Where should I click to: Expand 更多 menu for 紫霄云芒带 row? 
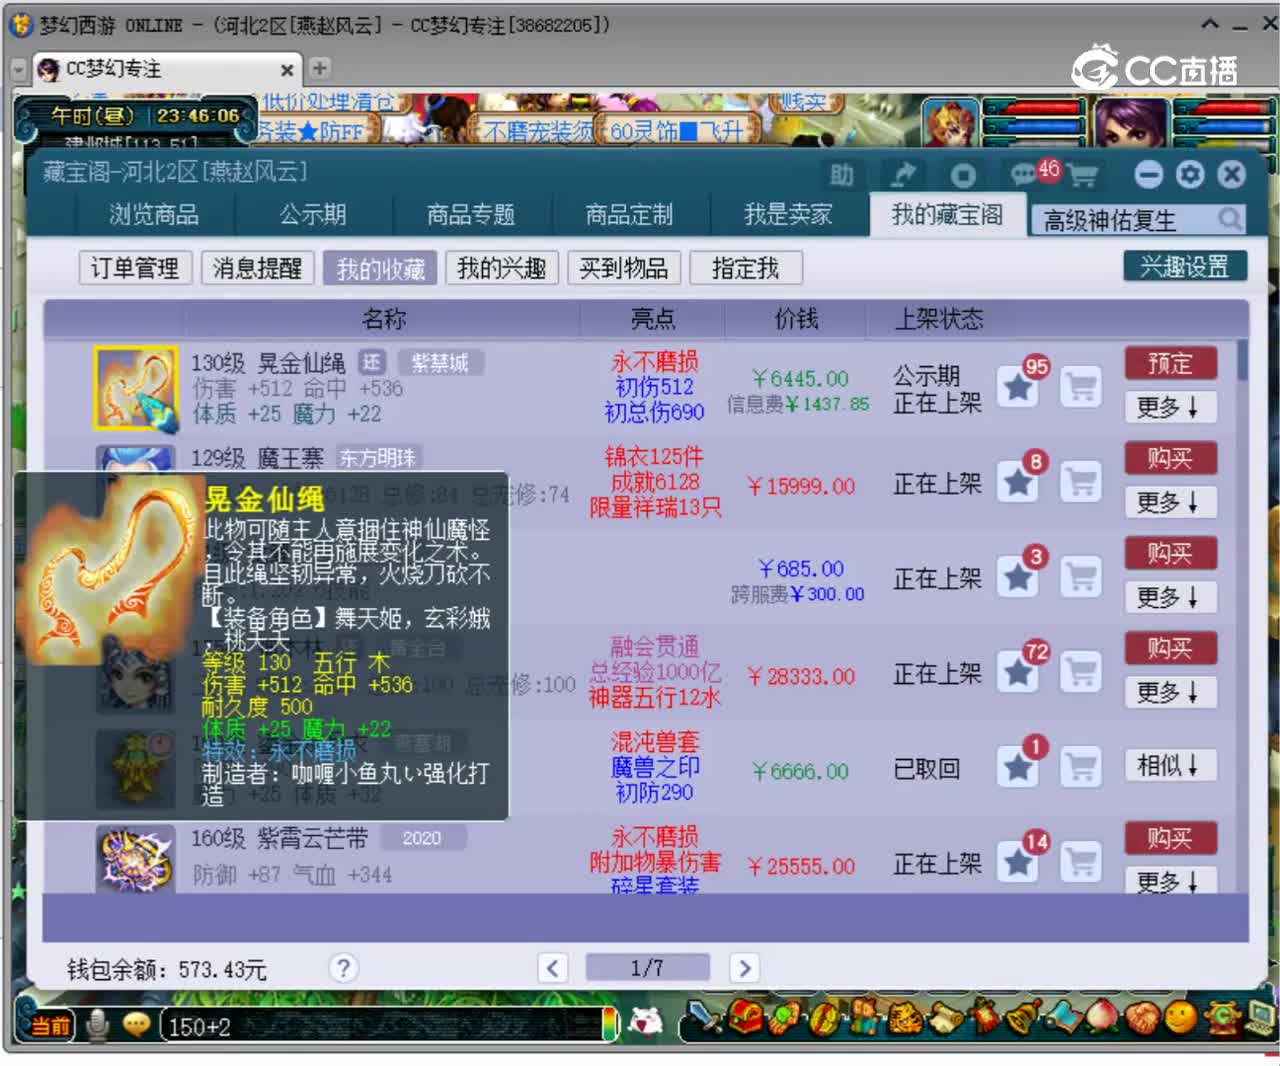(1170, 880)
